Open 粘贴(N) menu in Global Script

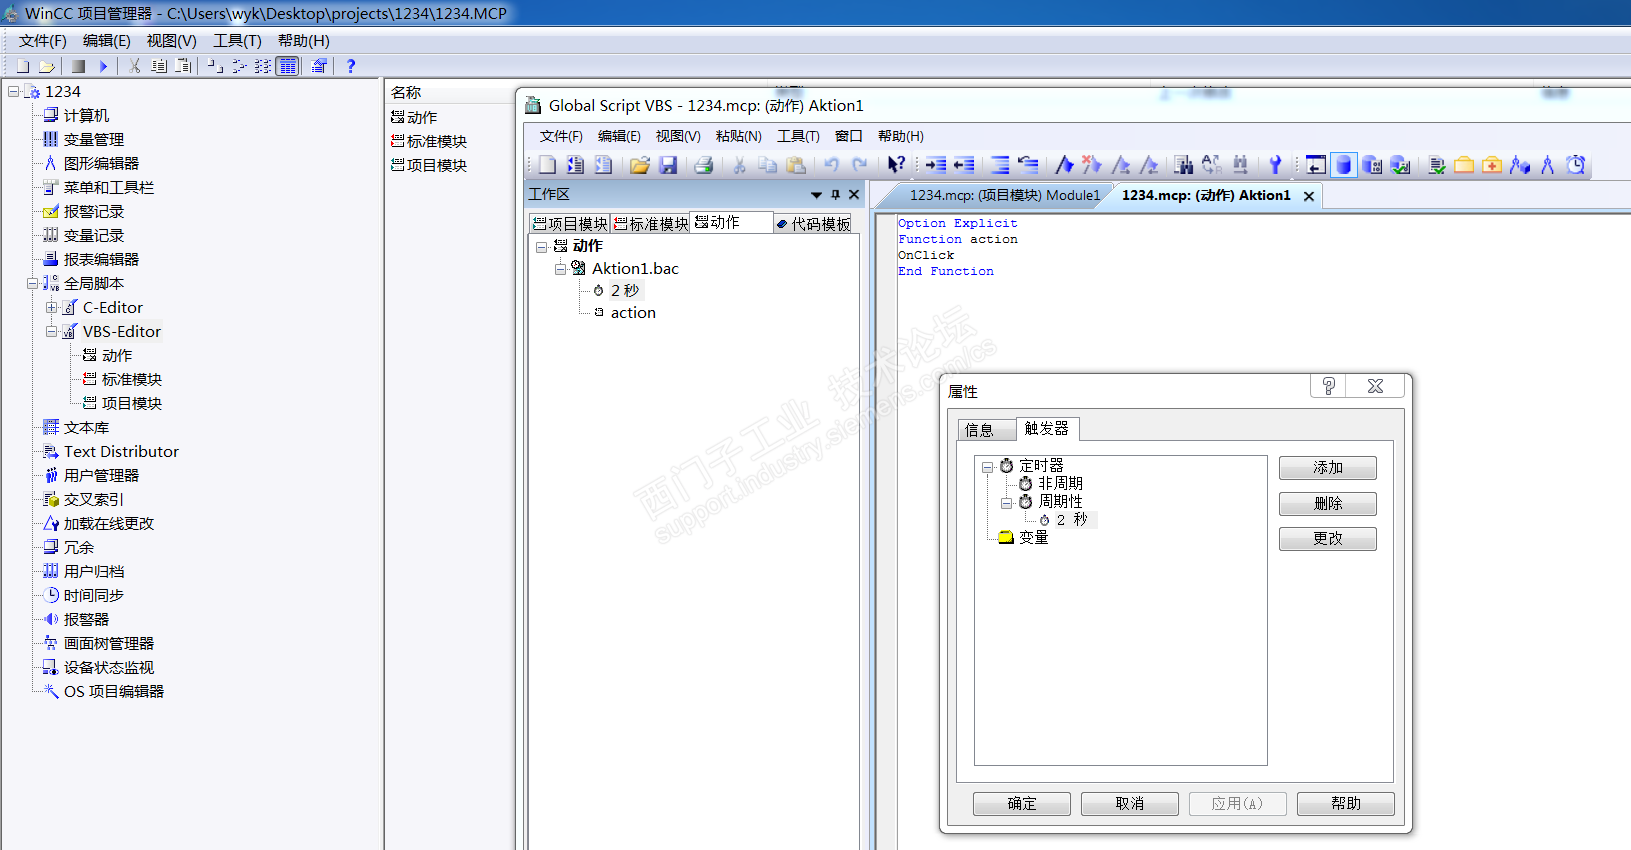tap(739, 136)
